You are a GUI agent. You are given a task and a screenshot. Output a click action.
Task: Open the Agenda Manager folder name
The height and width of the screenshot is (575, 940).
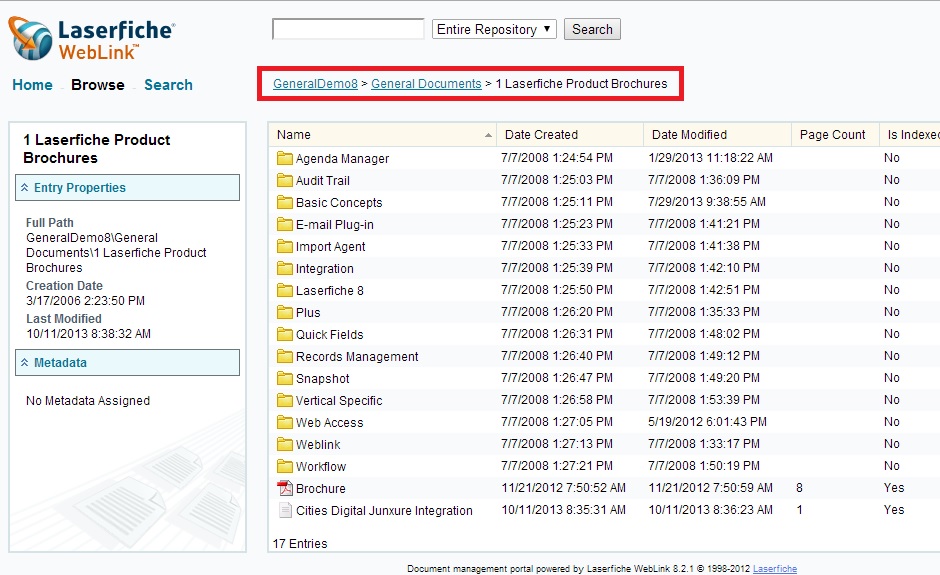click(342, 159)
